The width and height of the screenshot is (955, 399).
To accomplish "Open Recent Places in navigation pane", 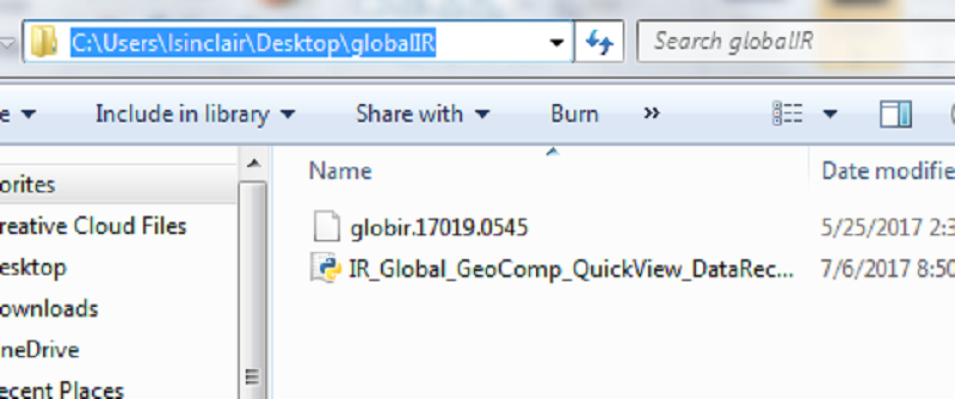I will 62,390.
